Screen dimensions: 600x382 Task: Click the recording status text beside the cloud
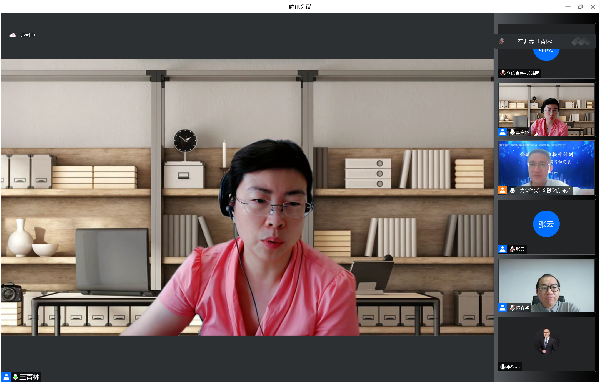click(x=28, y=35)
